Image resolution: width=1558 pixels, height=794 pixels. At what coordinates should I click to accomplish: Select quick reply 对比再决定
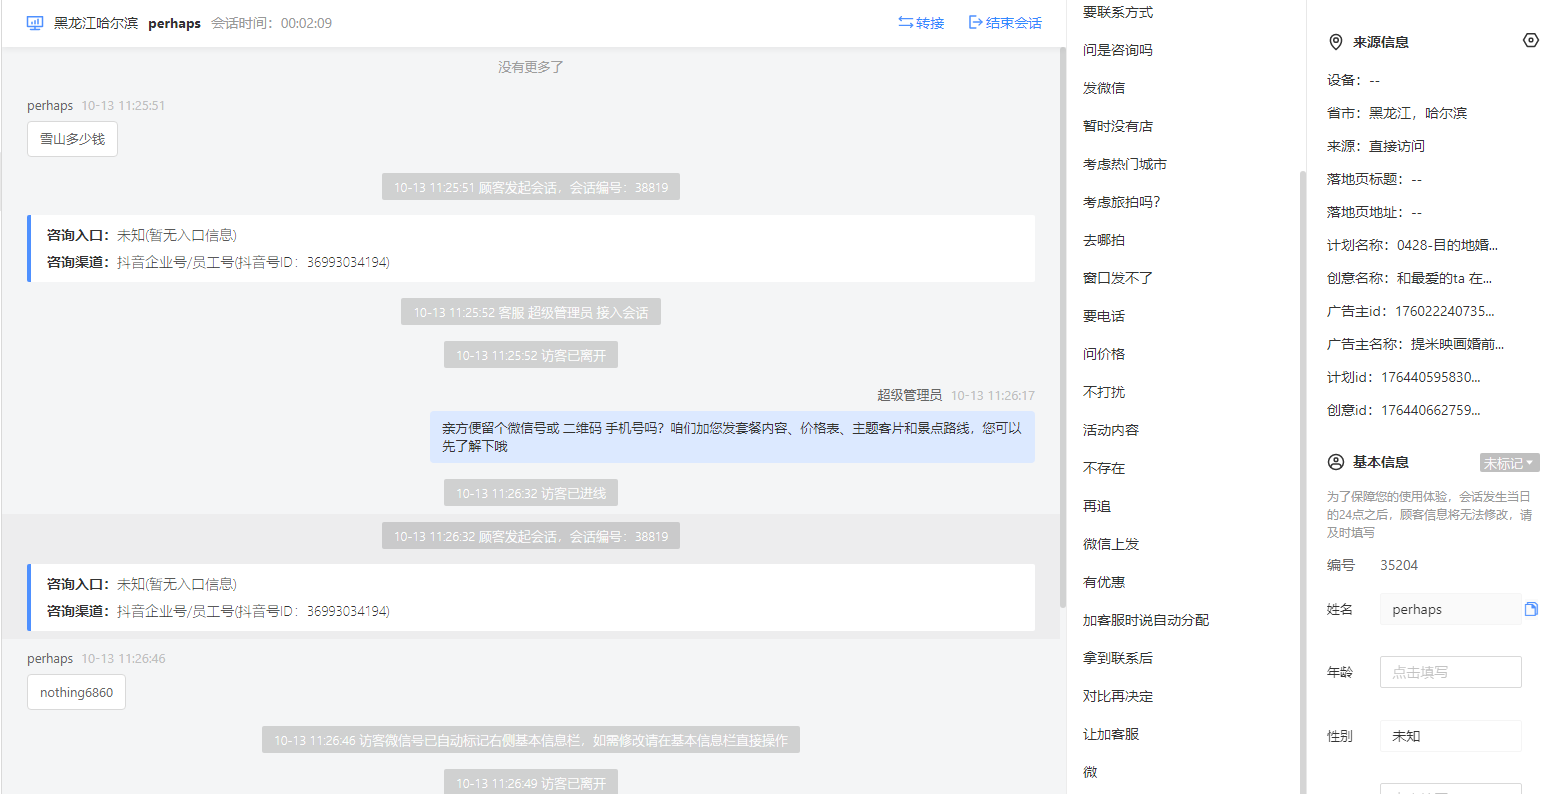[x=1118, y=696]
